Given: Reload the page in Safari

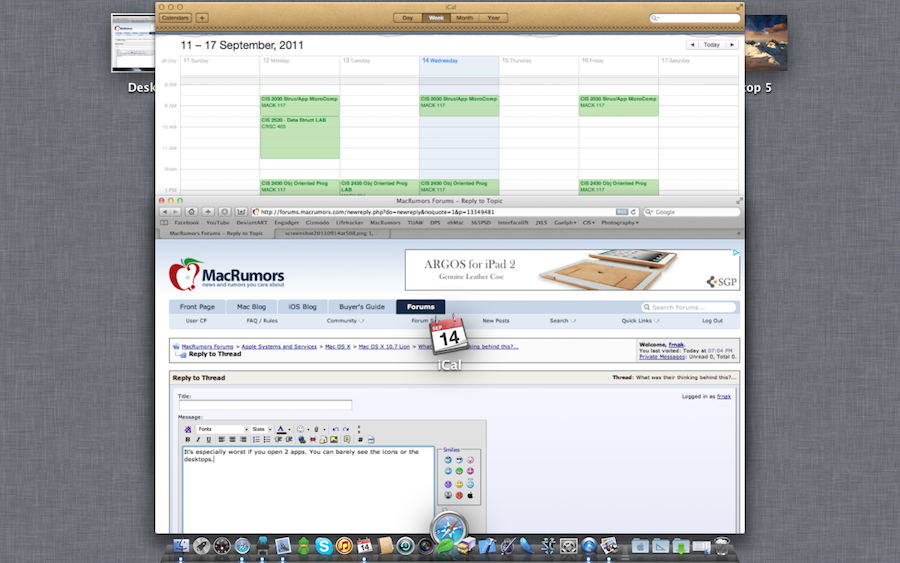Looking at the screenshot, I should [x=633, y=212].
